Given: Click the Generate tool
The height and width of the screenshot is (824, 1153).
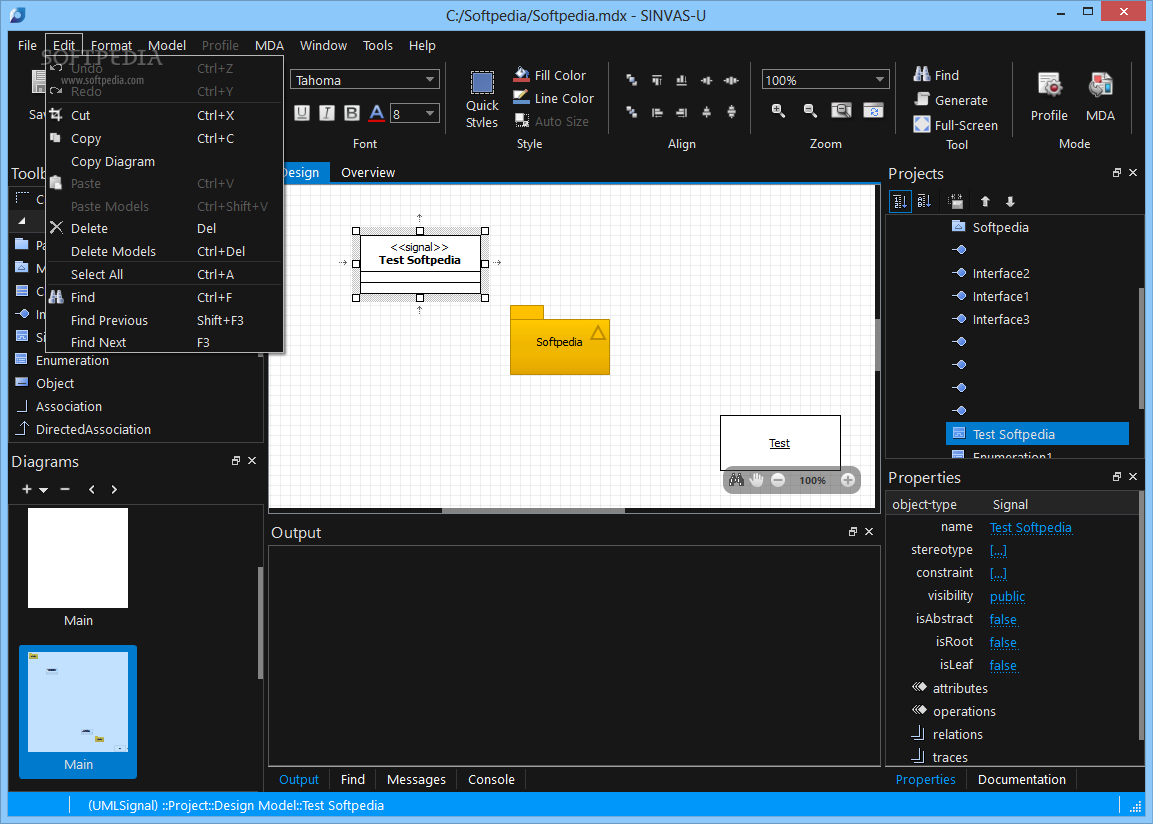Looking at the screenshot, I should click(x=951, y=100).
